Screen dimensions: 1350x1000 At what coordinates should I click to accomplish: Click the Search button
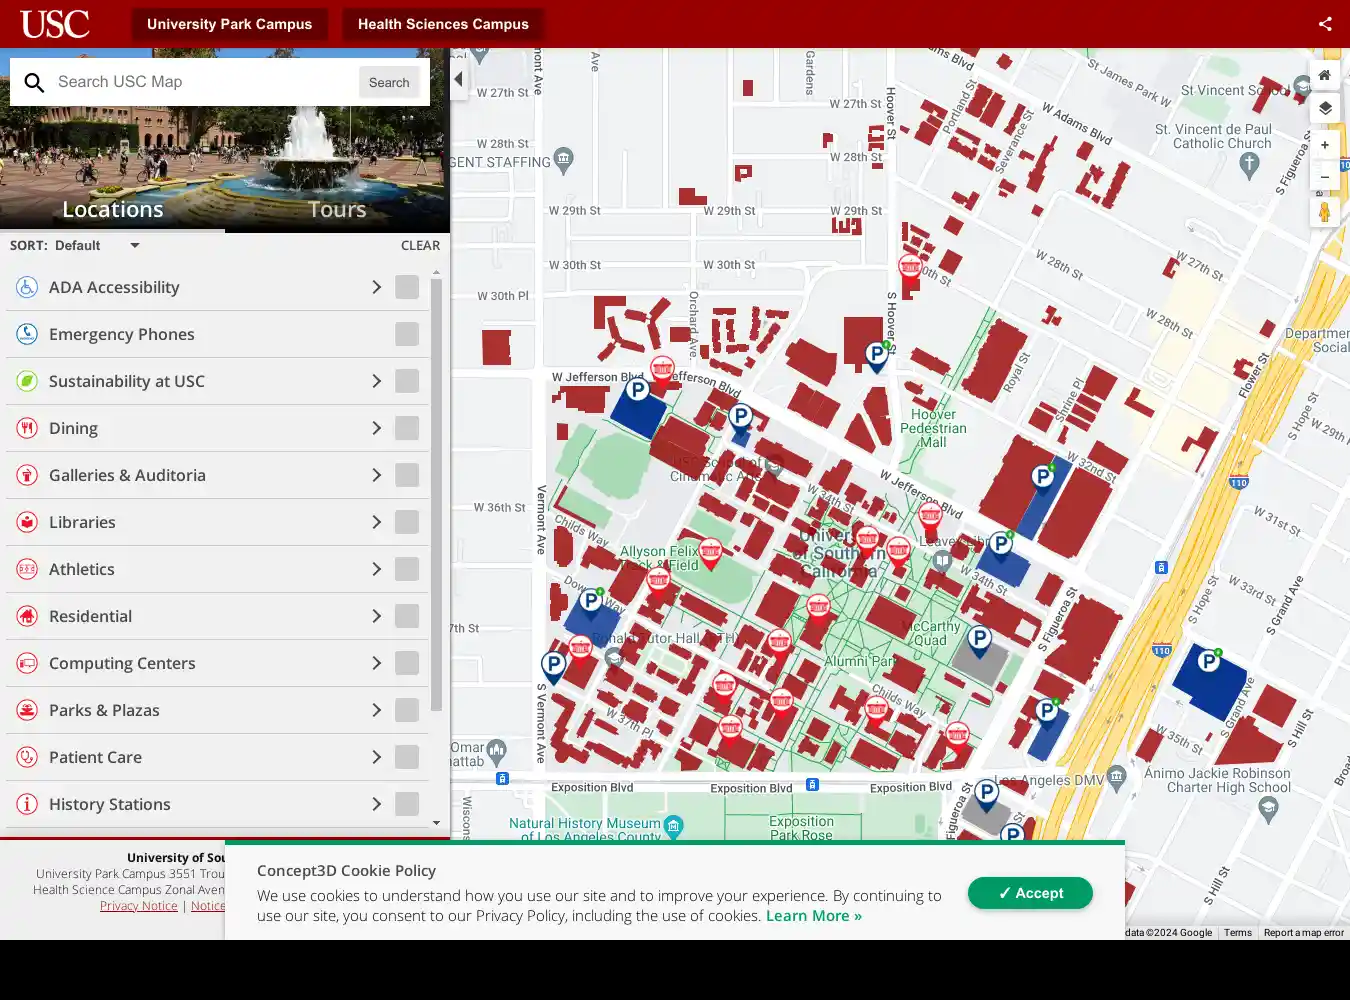[389, 82]
